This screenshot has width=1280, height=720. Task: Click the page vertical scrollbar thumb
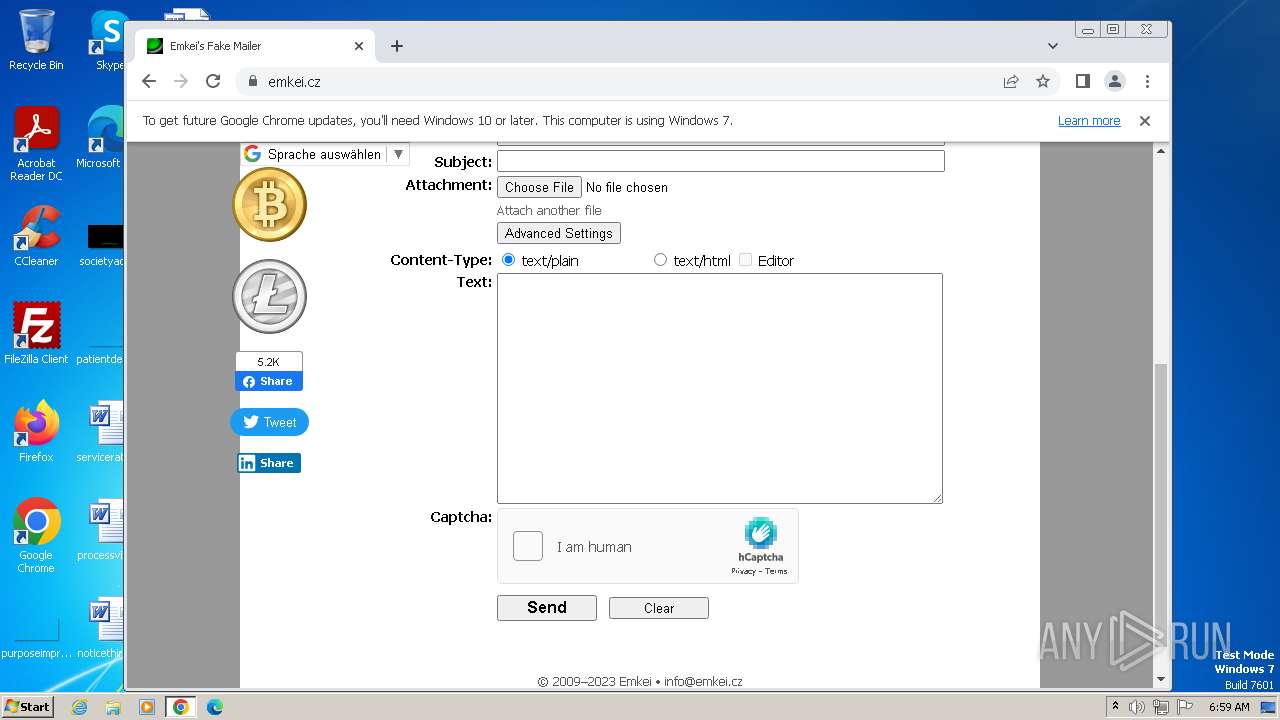coord(1161,515)
